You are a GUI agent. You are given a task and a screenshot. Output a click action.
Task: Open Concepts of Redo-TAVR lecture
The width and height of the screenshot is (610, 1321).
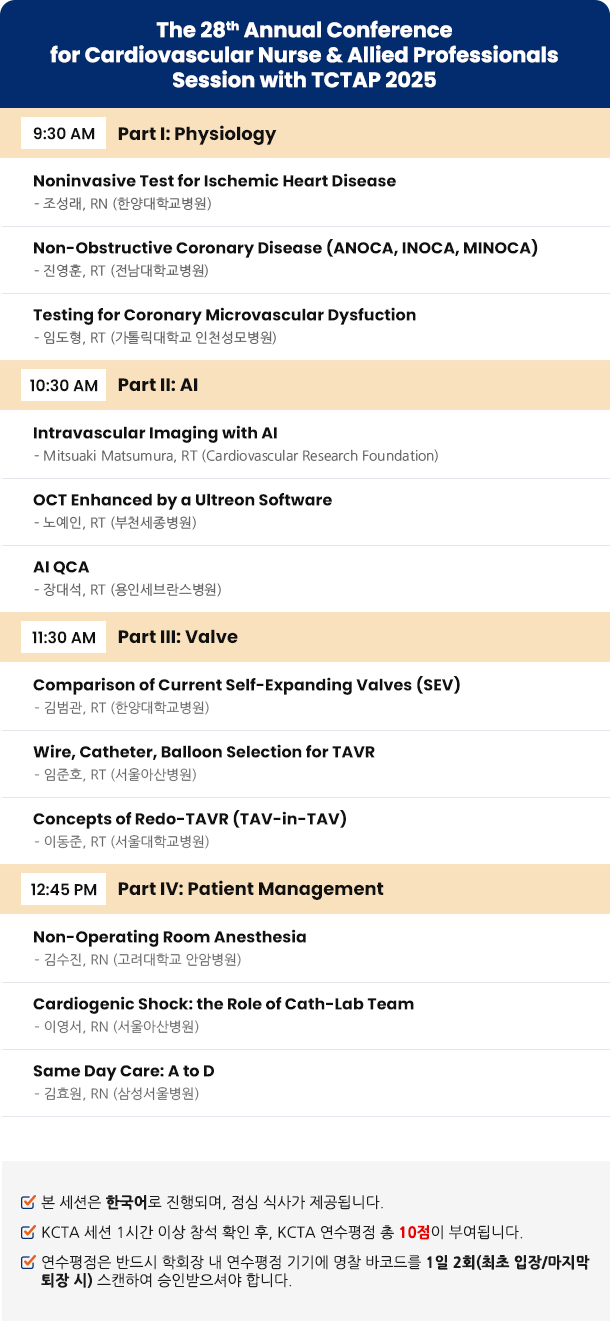(x=190, y=819)
